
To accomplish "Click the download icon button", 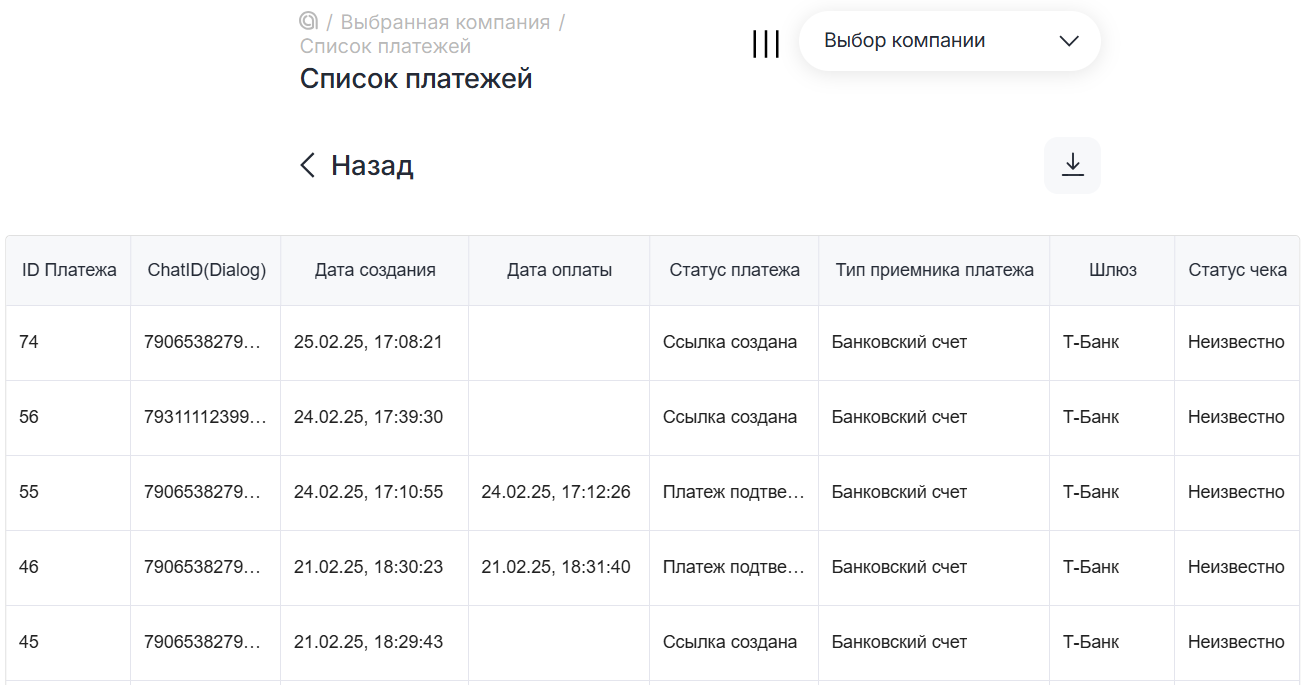I will [x=1072, y=165].
